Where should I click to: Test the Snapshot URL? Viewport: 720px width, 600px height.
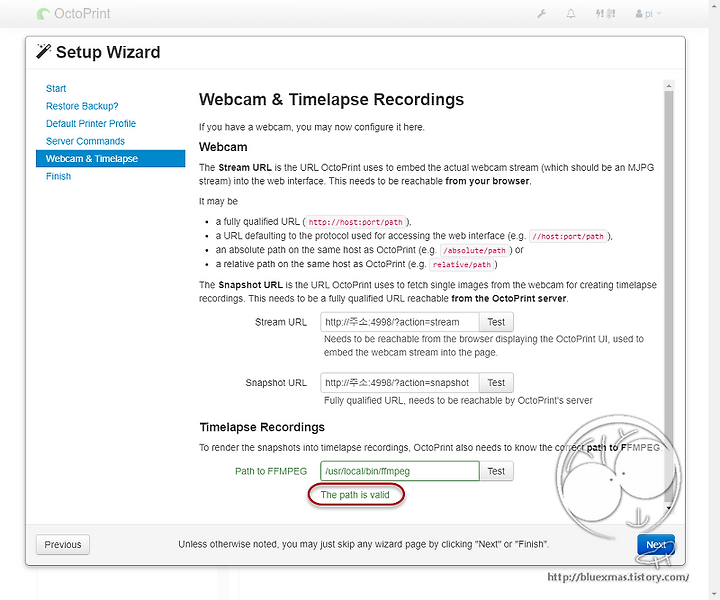[x=496, y=383]
